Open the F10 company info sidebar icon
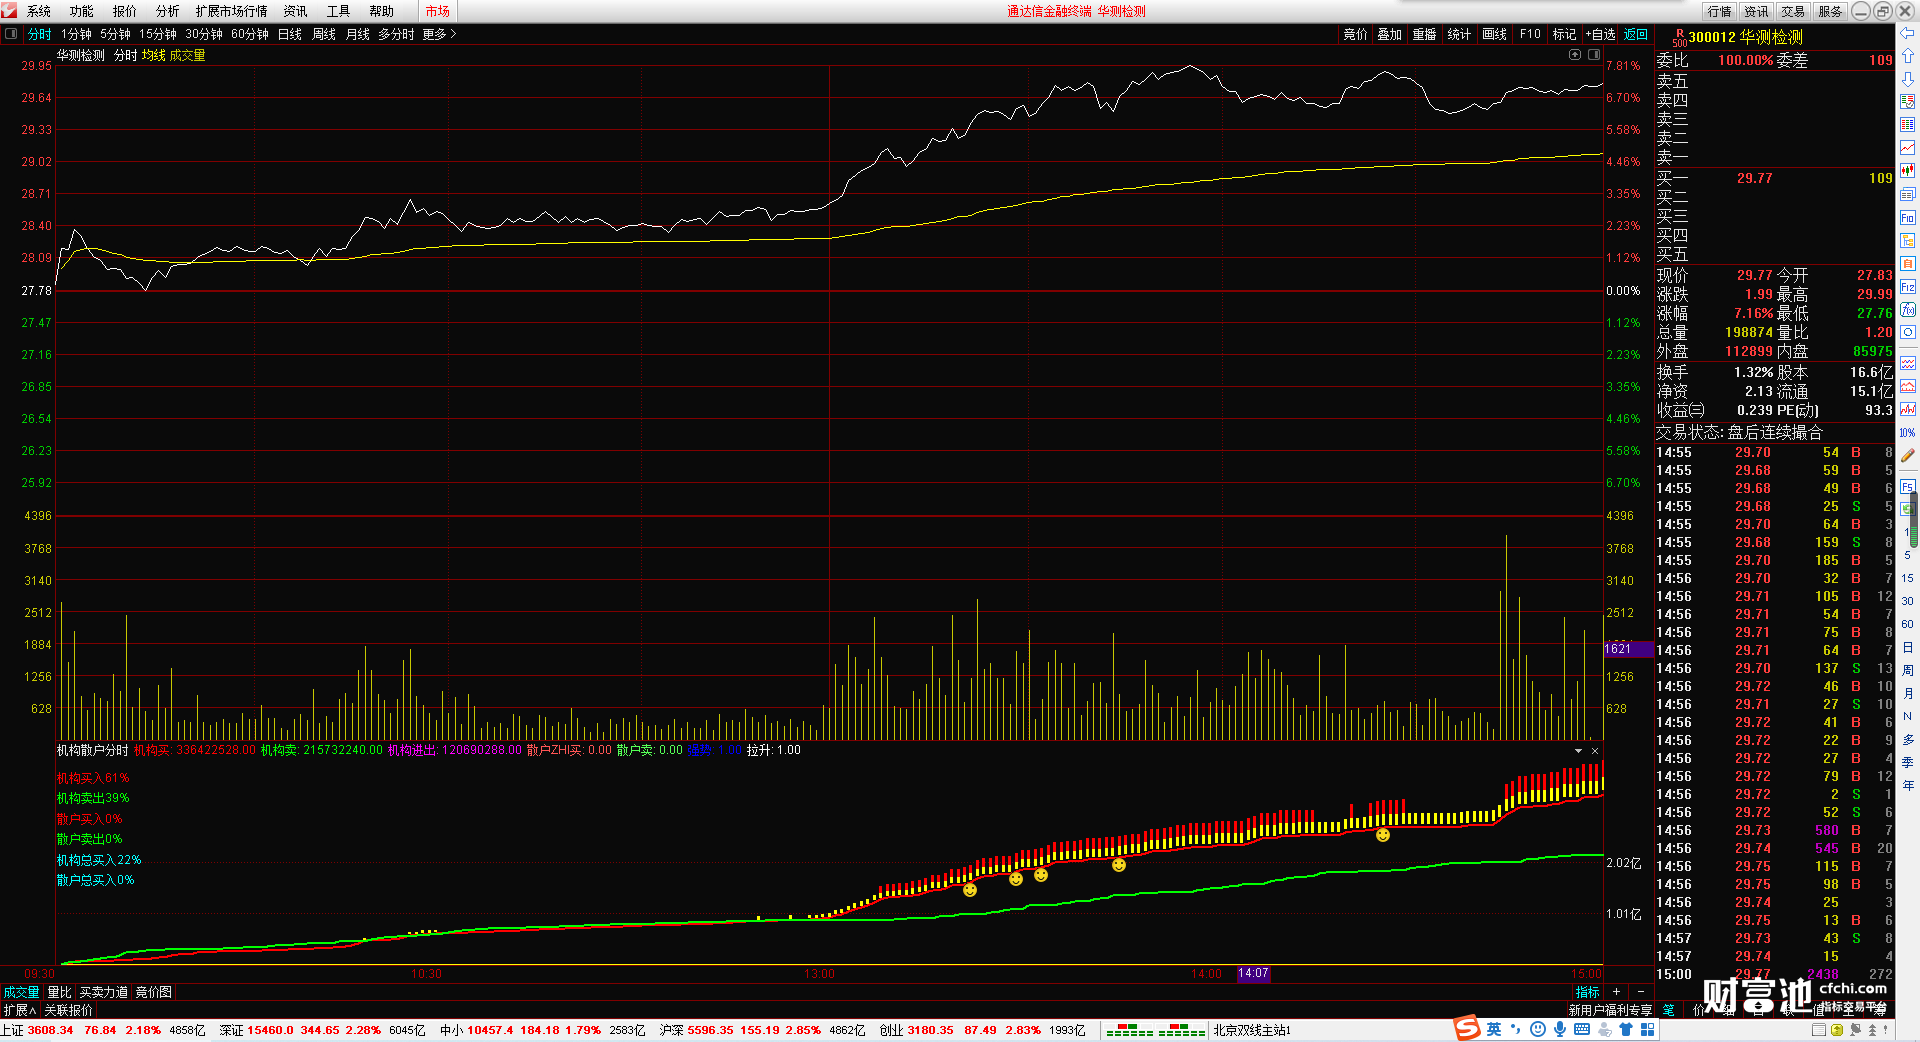The width and height of the screenshot is (1920, 1042). click(1907, 217)
